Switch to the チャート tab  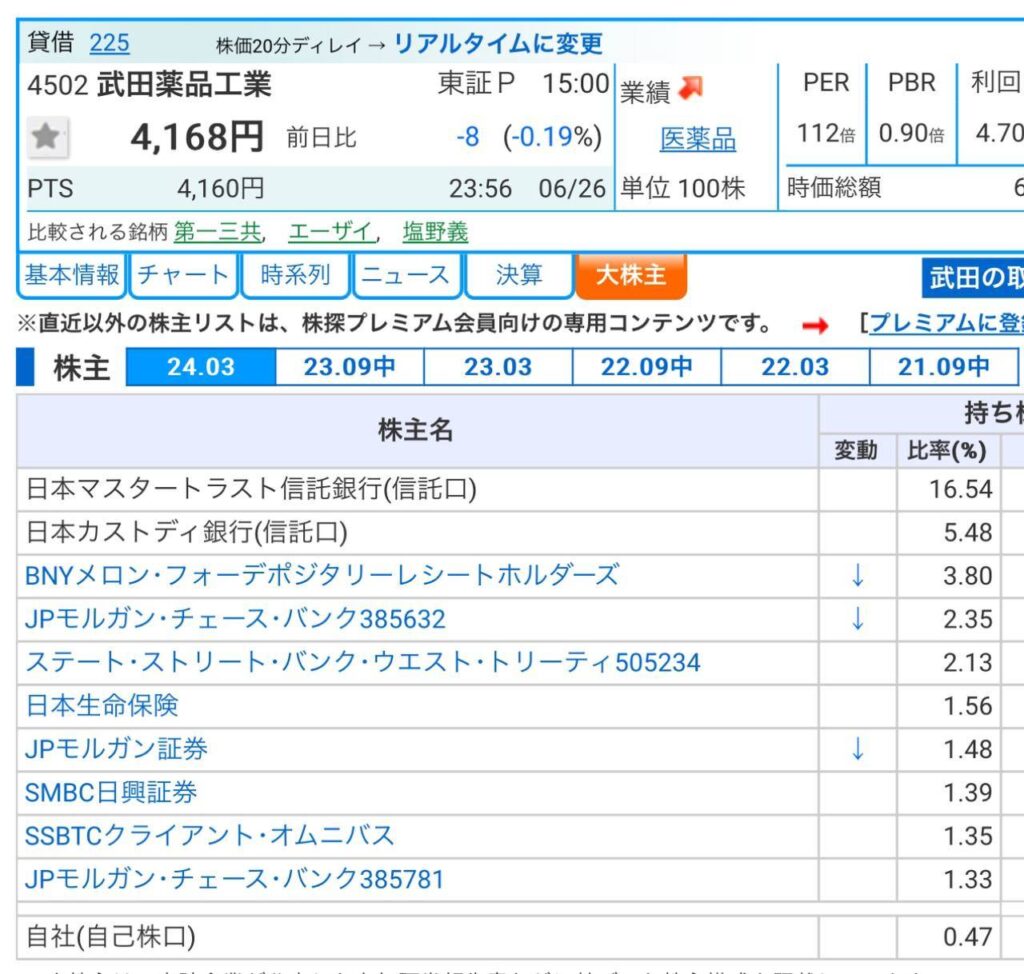coord(184,275)
